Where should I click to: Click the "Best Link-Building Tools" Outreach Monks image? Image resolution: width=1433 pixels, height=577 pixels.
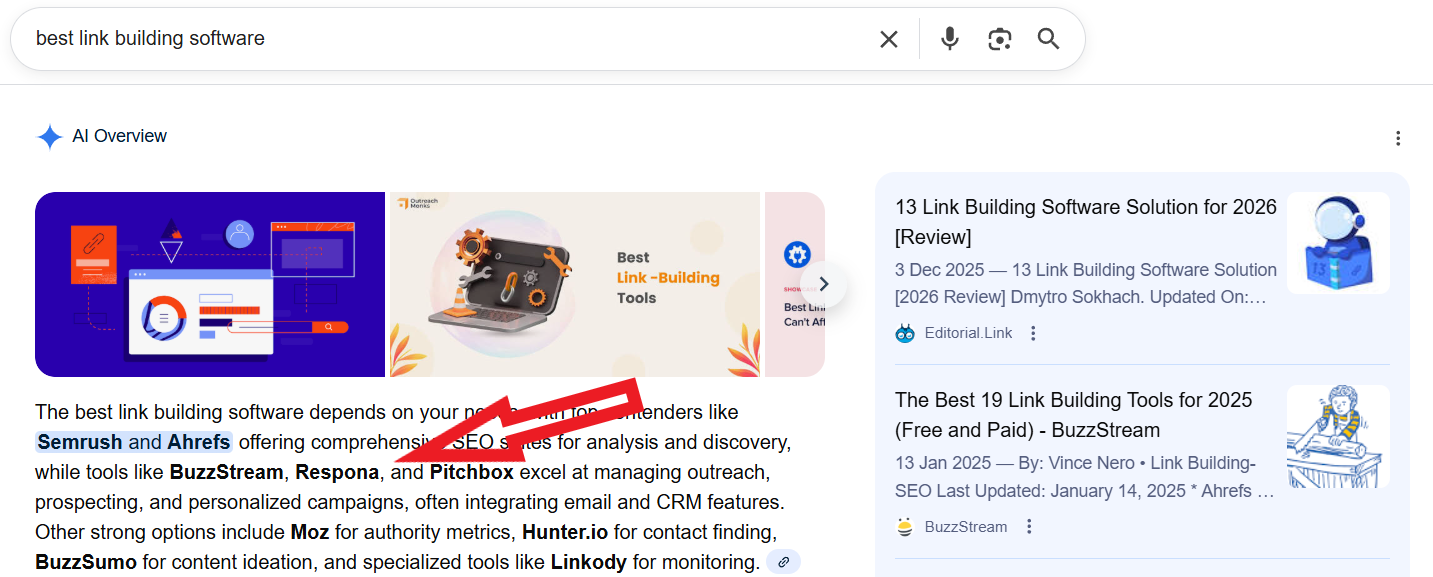tap(575, 284)
